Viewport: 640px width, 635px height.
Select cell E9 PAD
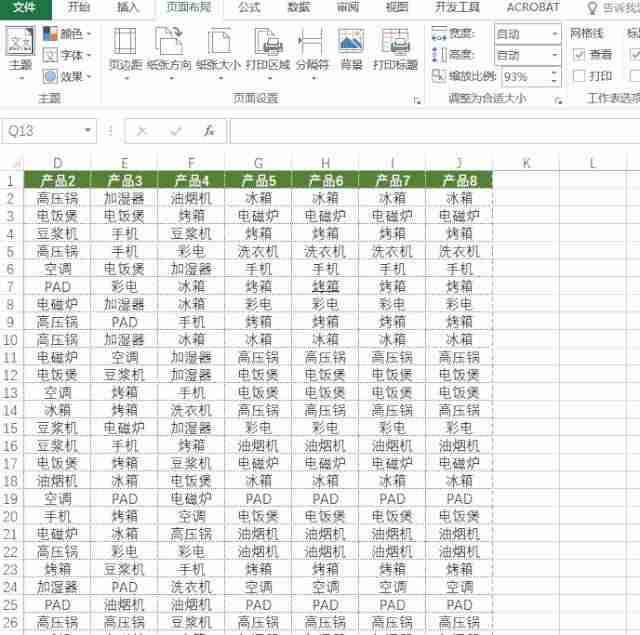point(124,322)
